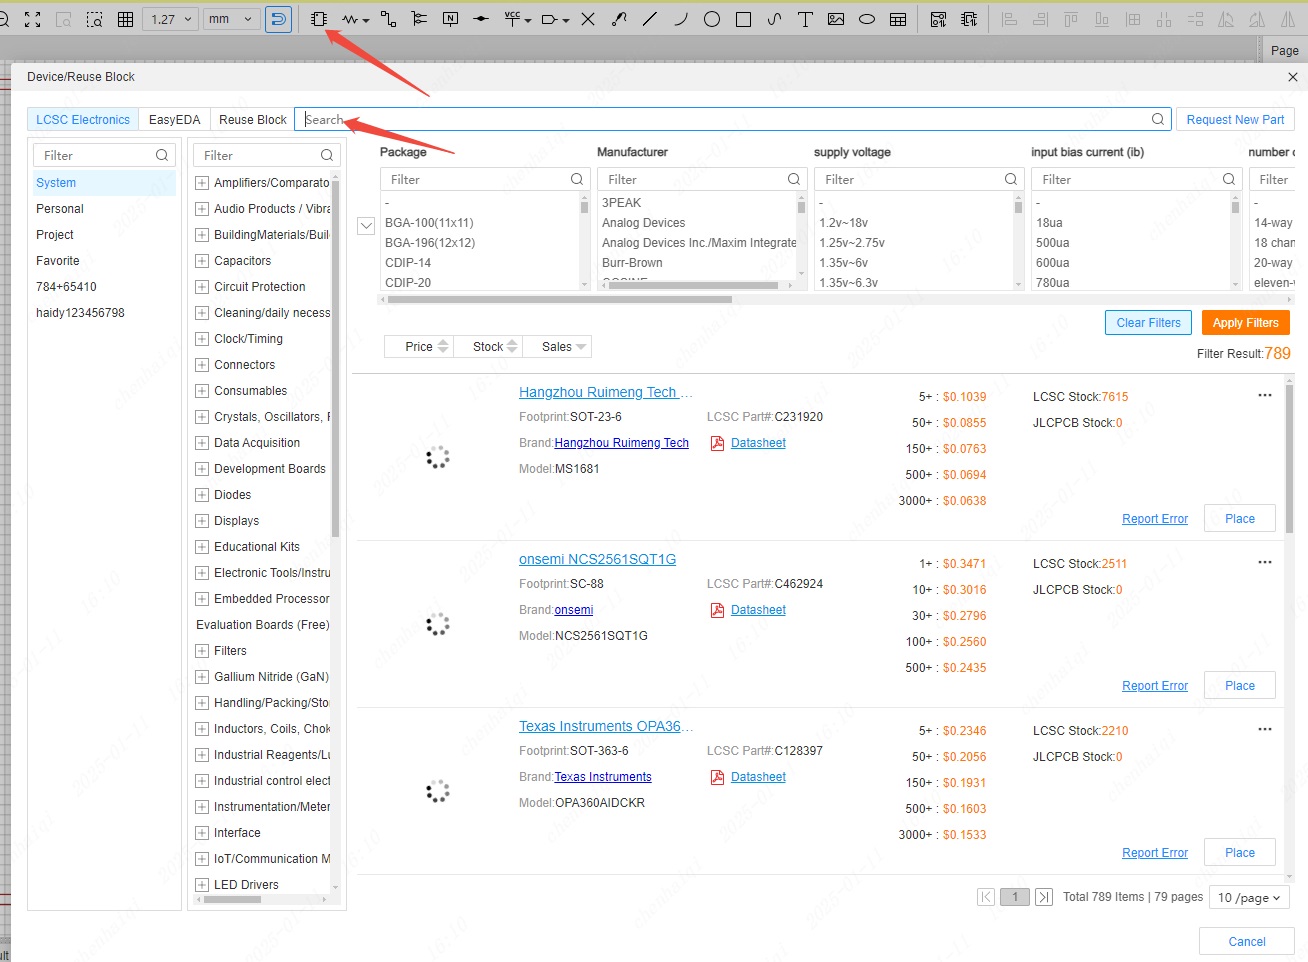This screenshot has width=1308, height=962.
Task: Select the Image insert tool in toolbar
Action: 836,19
